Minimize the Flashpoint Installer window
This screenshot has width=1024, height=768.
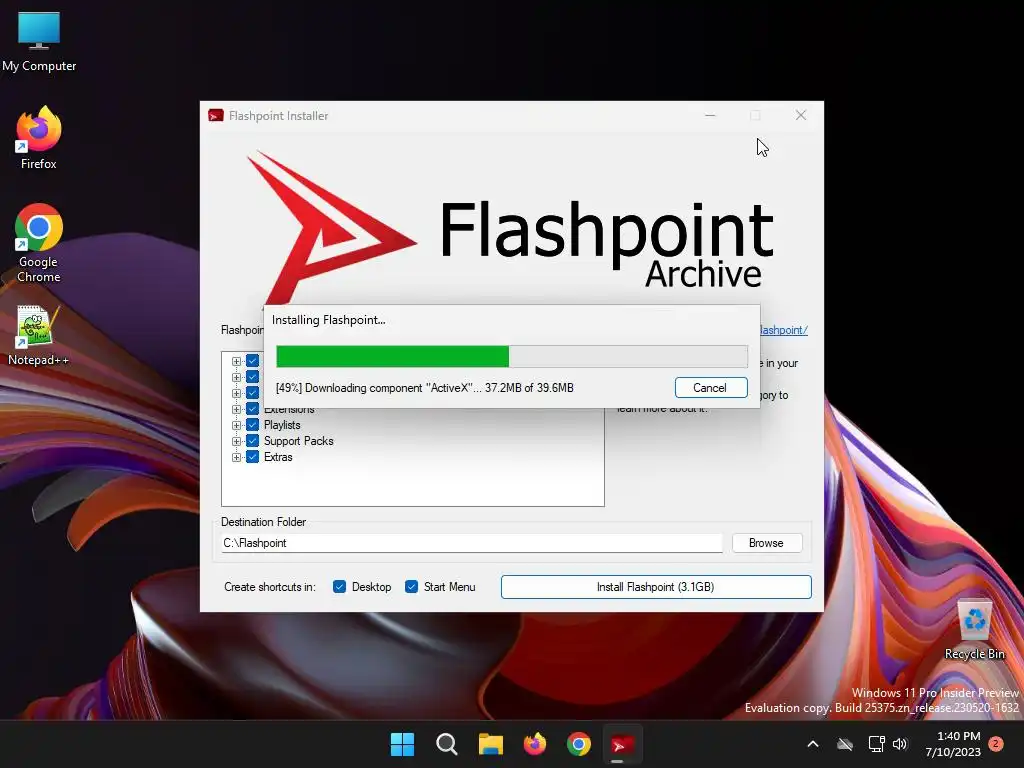click(x=711, y=116)
